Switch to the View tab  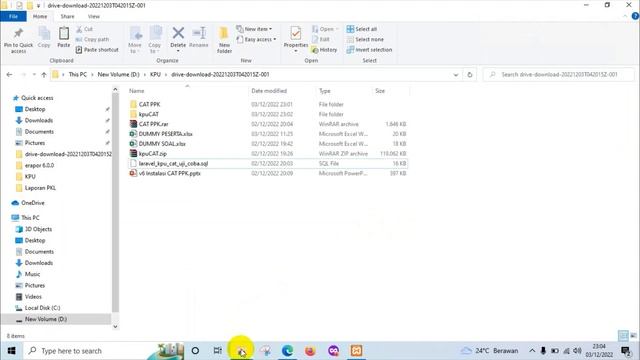click(x=93, y=16)
